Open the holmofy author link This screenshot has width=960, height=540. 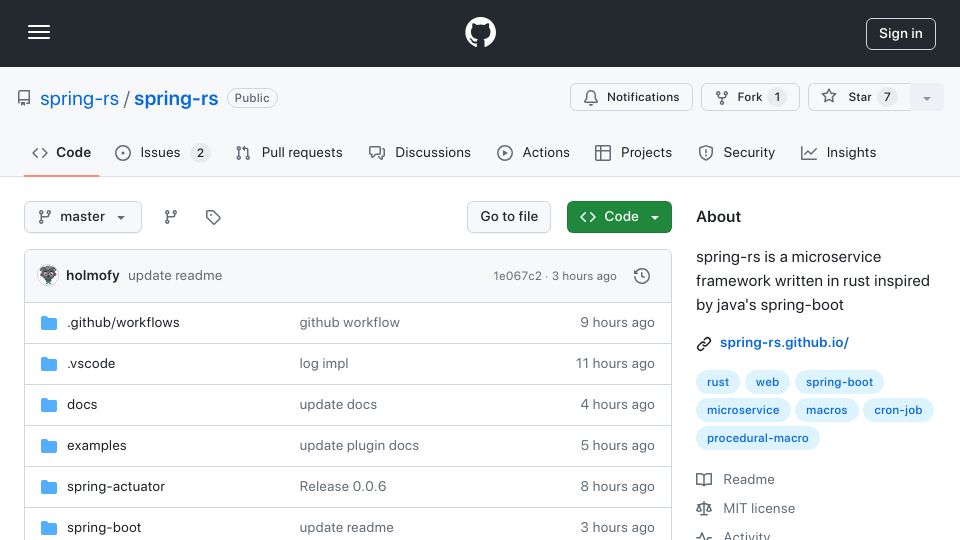coord(92,276)
